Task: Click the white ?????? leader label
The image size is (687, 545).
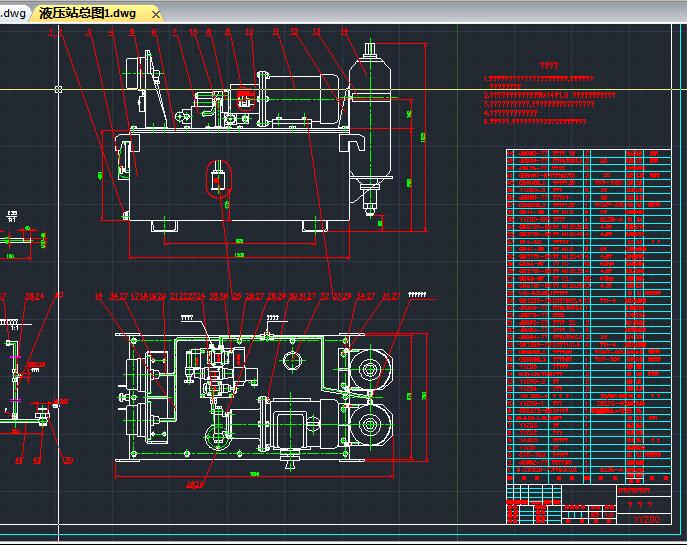Action: [x=417, y=295]
